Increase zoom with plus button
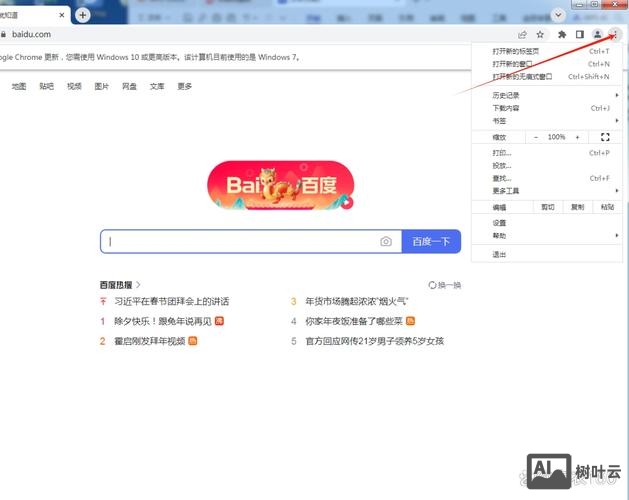 pos(578,137)
